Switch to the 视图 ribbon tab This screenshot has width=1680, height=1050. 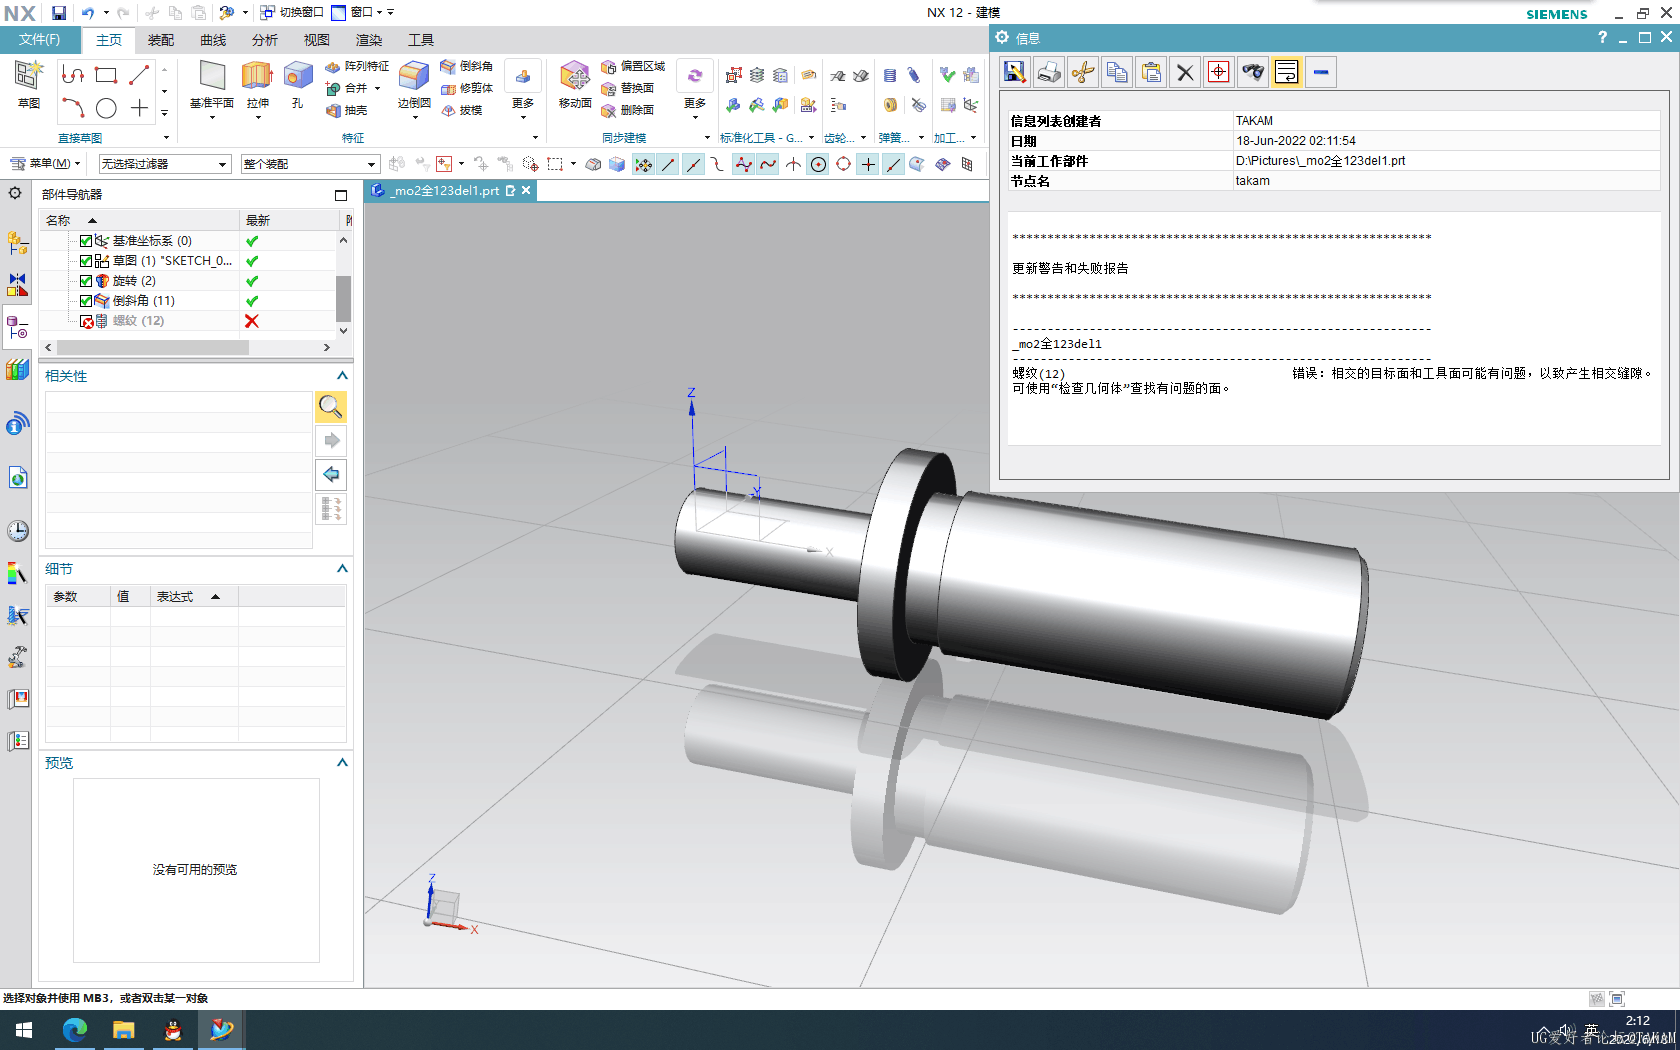coord(317,40)
